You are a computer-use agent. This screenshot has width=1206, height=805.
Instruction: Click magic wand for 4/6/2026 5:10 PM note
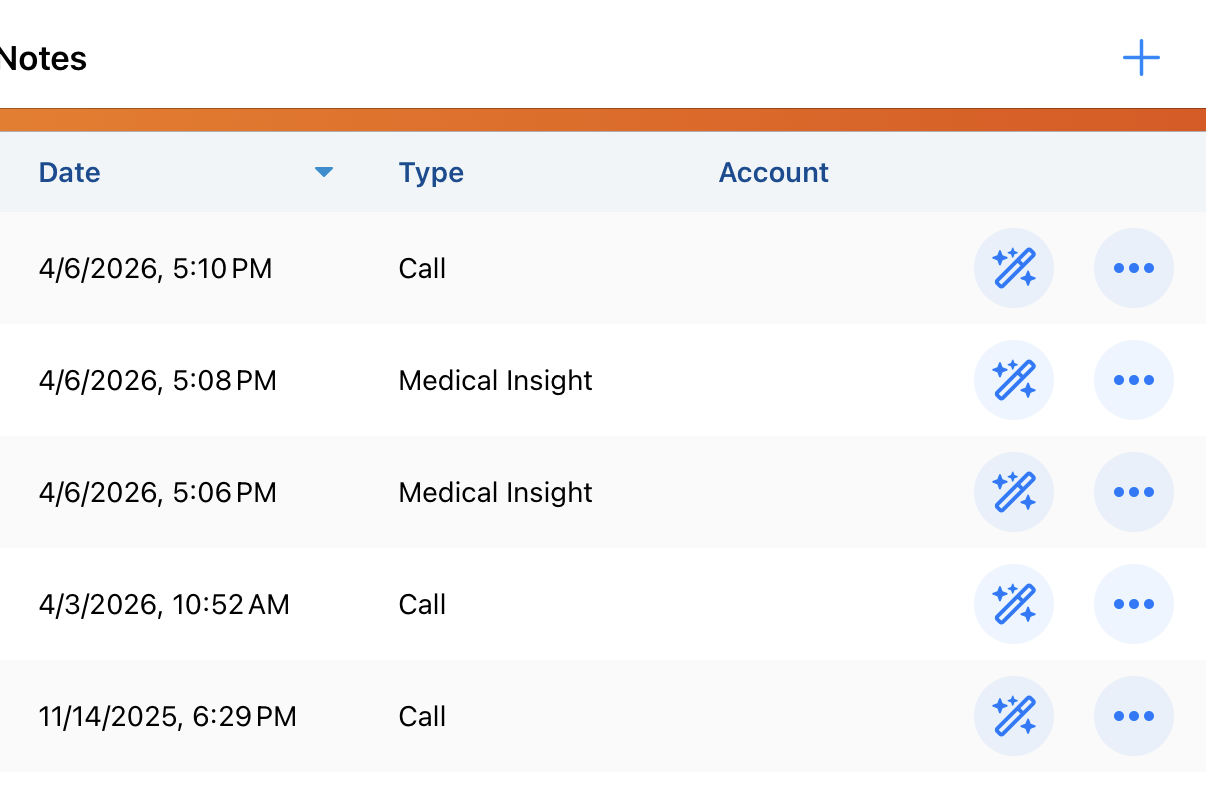click(1013, 268)
